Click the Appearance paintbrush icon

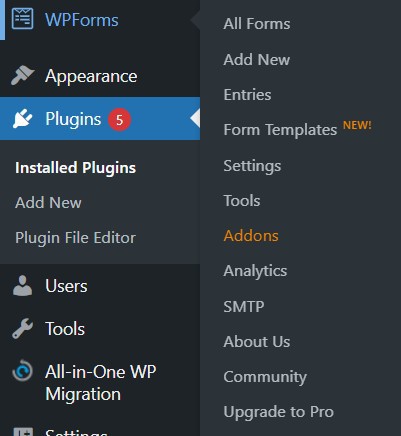22,75
